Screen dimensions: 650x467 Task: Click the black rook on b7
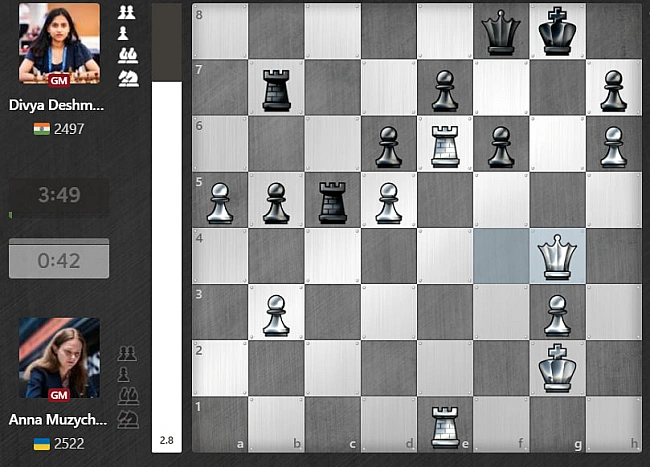coord(276,88)
